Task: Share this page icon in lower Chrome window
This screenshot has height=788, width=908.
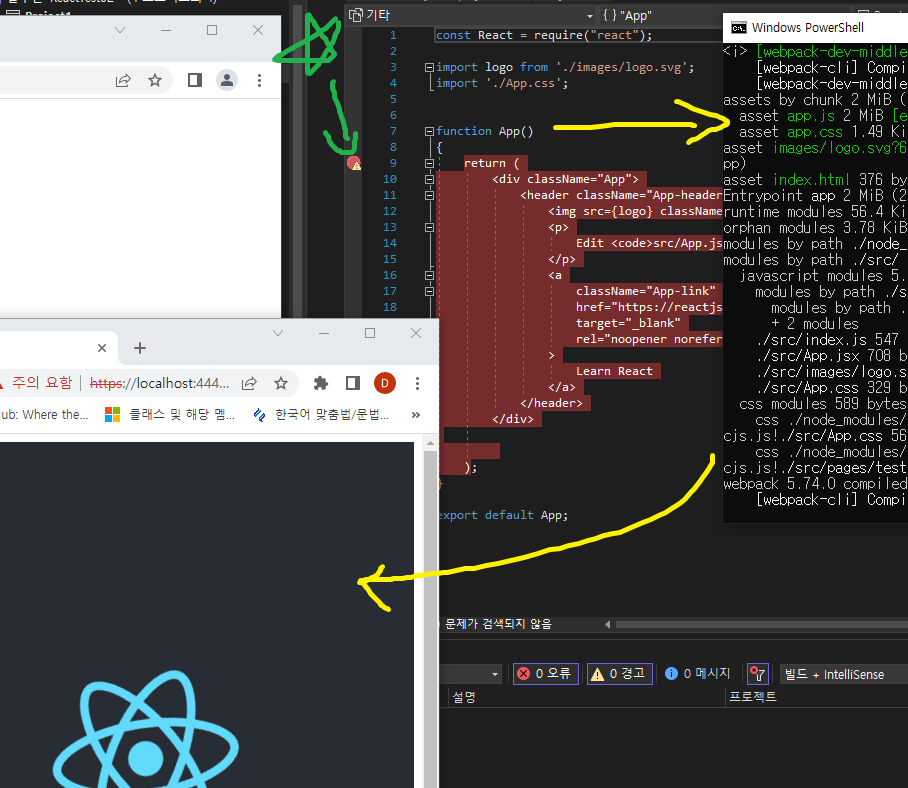Action: click(249, 383)
